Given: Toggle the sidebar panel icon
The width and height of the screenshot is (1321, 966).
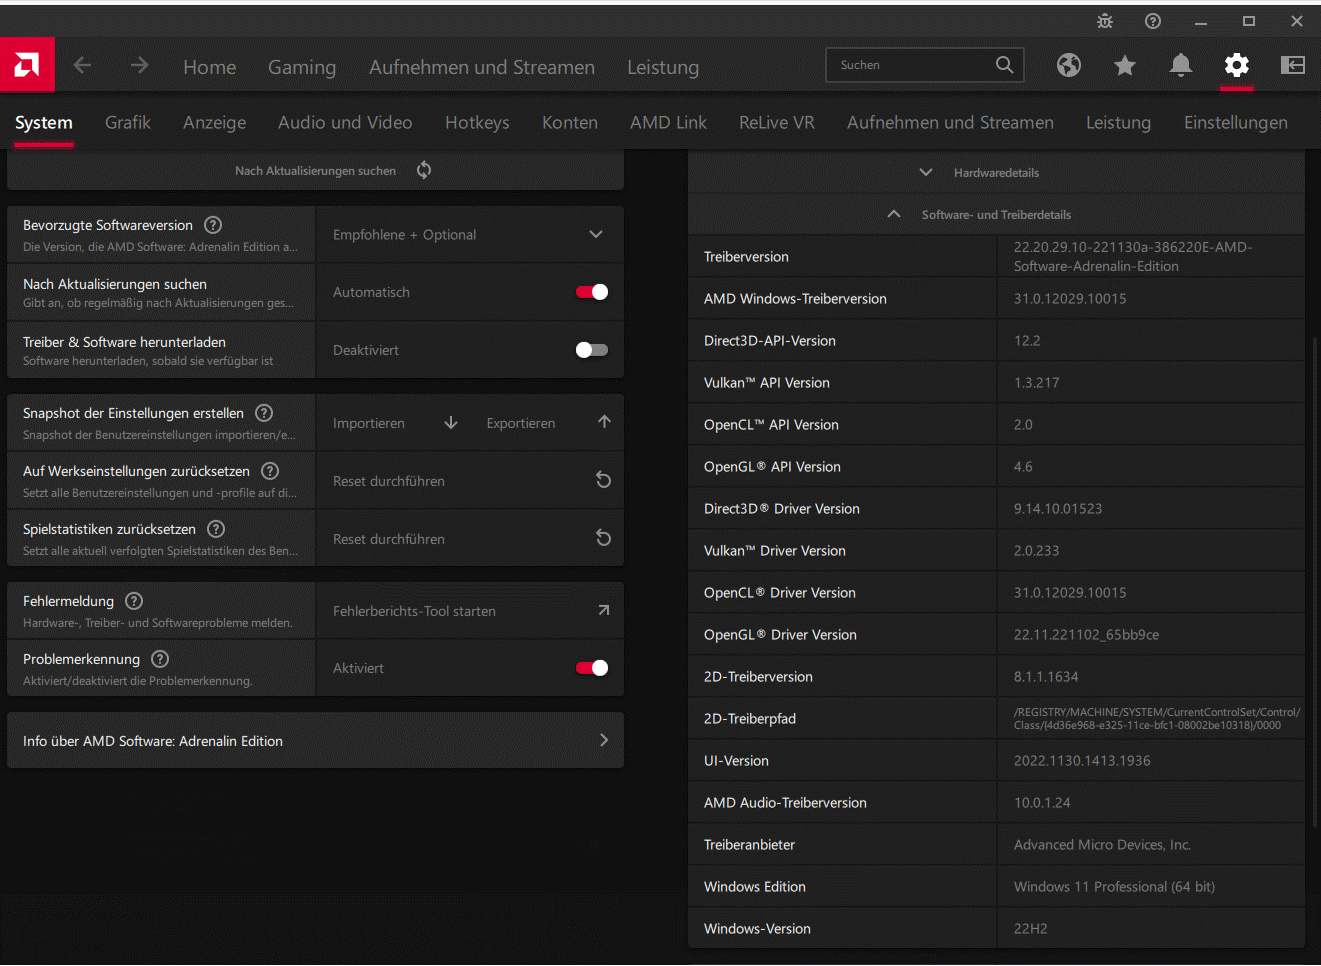Looking at the screenshot, I should pyautogui.click(x=1293, y=65).
